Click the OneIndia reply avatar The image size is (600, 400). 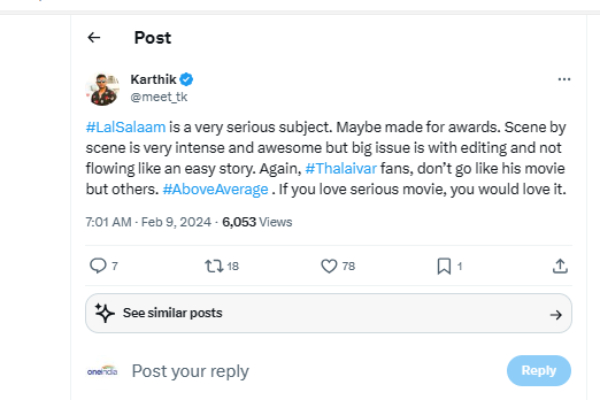coord(103,371)
